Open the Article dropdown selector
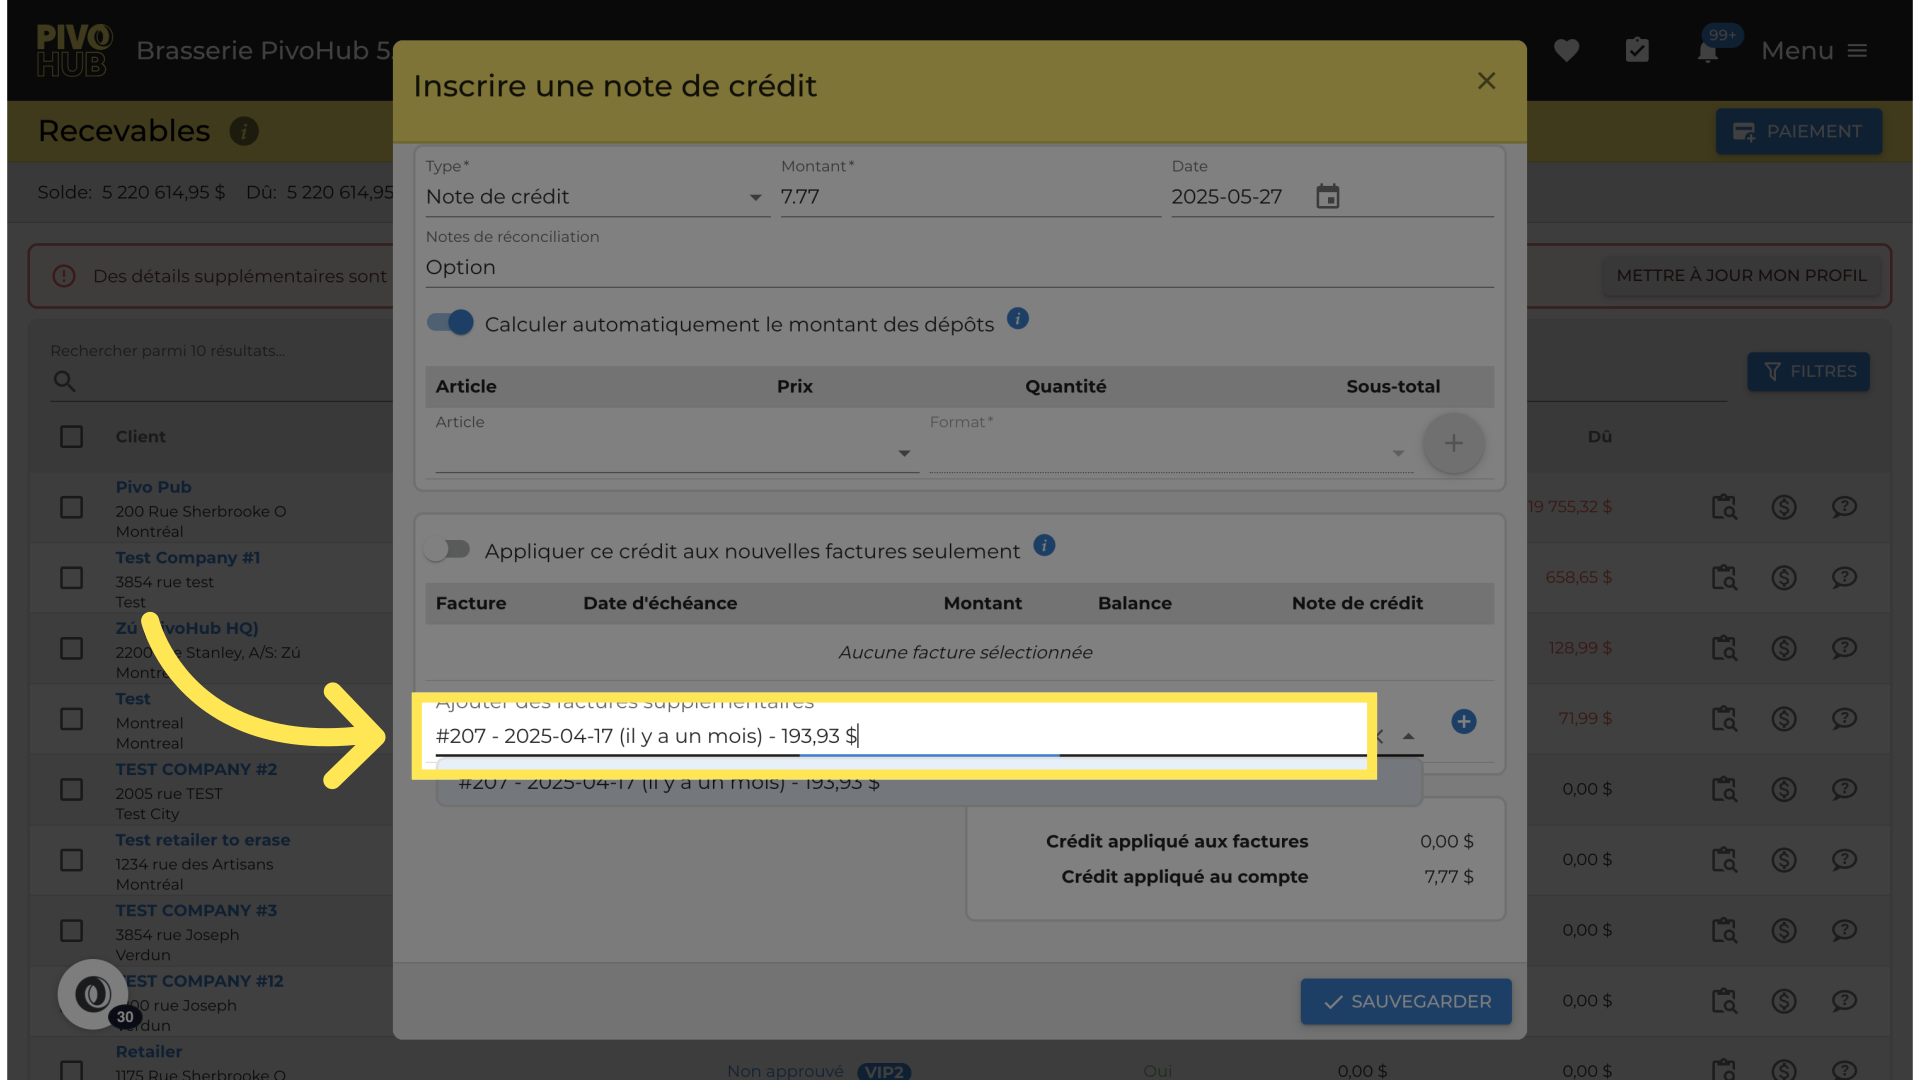Viewport: 1920px width, 1080px height. click(903, 453)
